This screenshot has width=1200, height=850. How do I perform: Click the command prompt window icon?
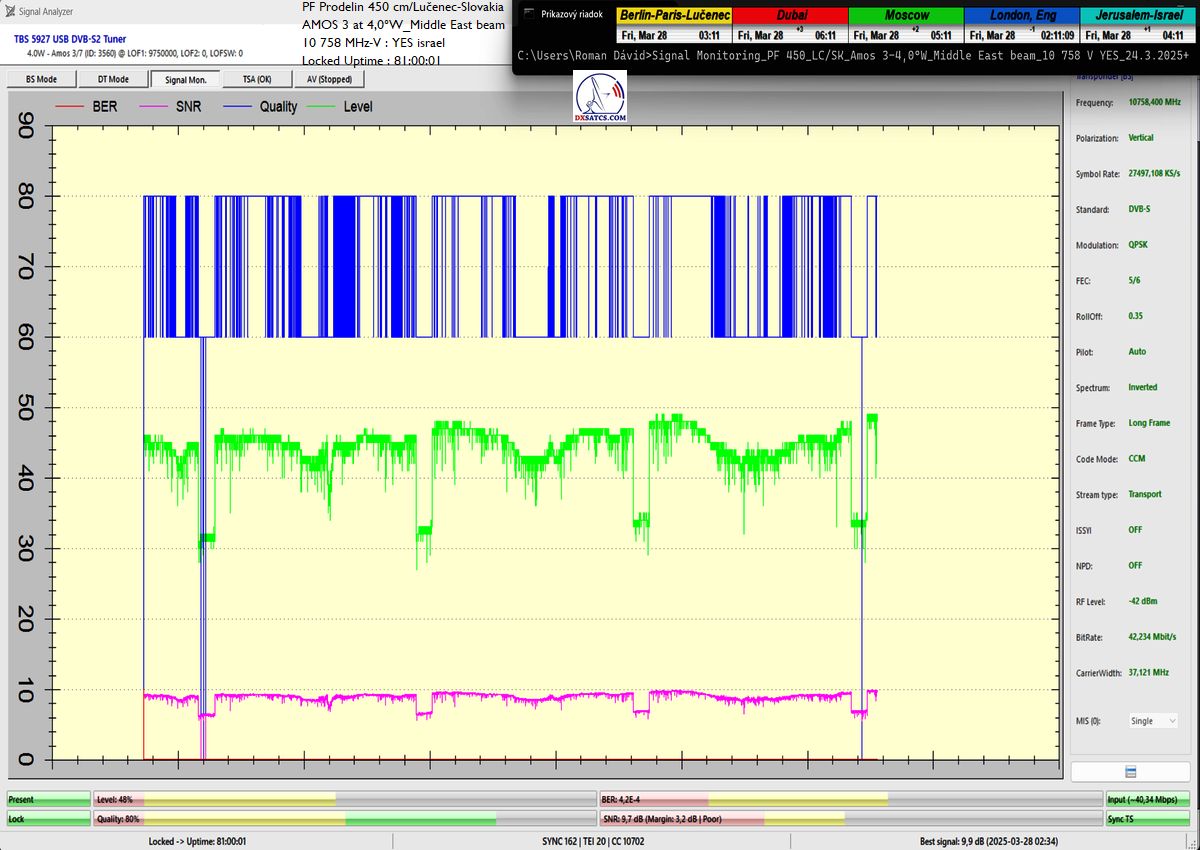click(x=528, y=15)
